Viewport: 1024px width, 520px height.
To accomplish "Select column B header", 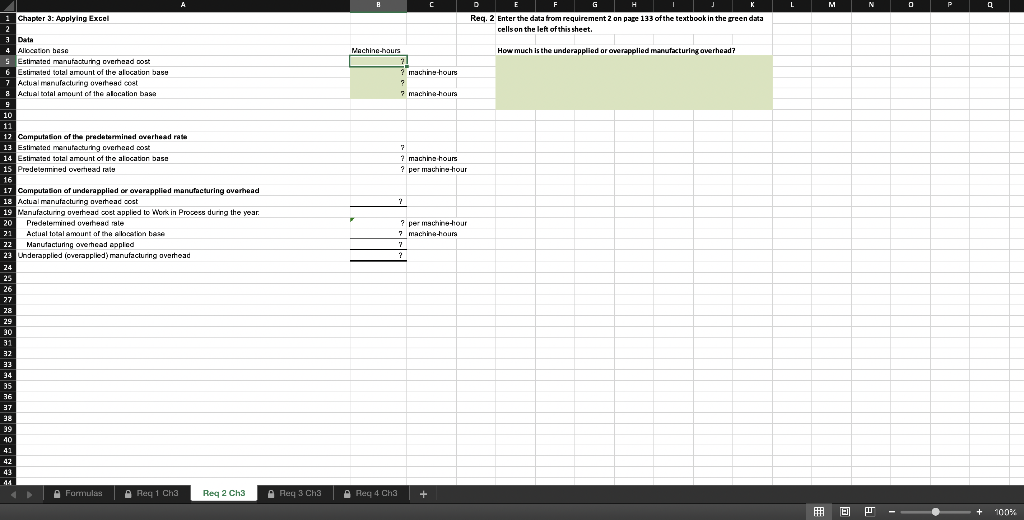I will pos(378,5).
